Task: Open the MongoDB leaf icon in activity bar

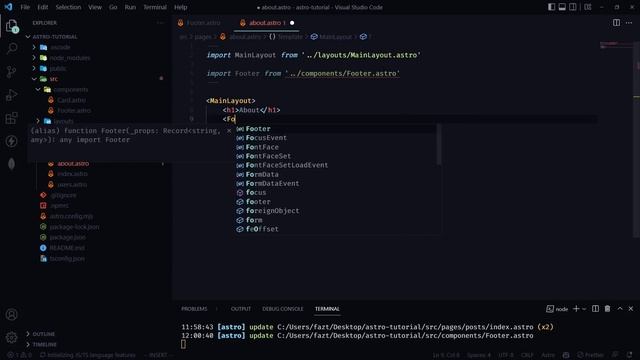Action: pyautogui.click(x=12, y=164)
